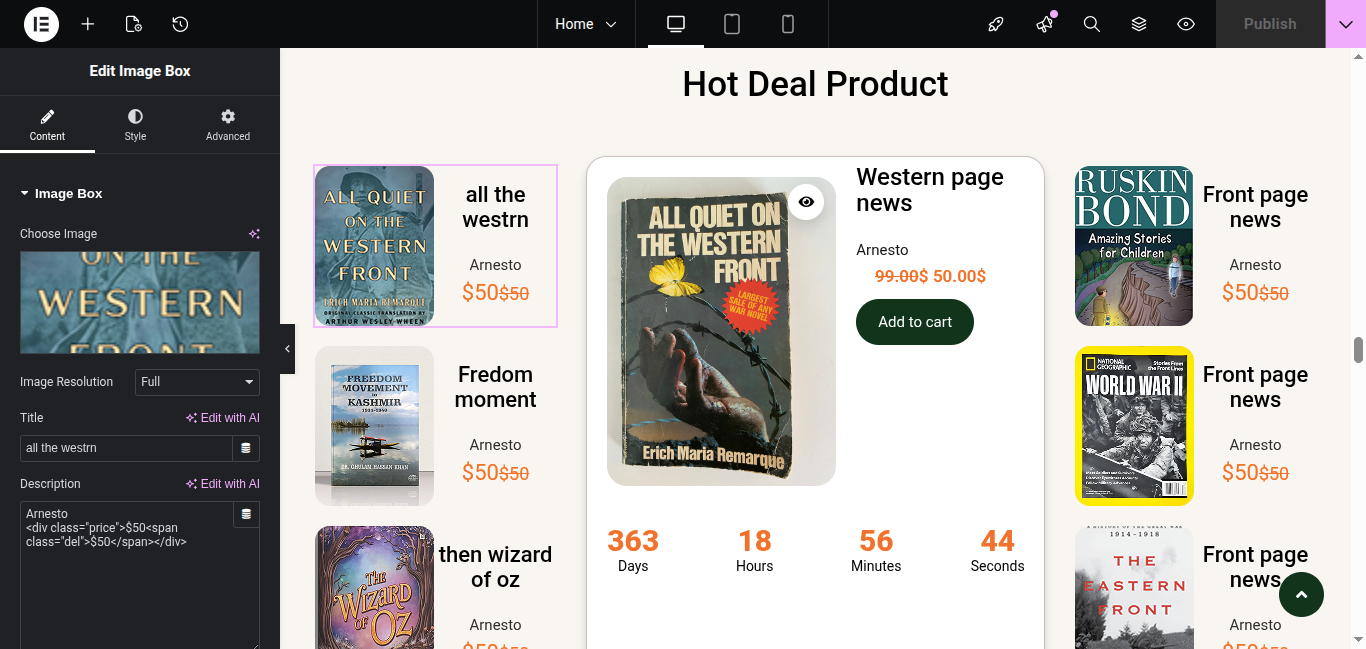1366x649 pixels.
Task: Click dynamic tags icon beside Title field
Action: [246, 448]
